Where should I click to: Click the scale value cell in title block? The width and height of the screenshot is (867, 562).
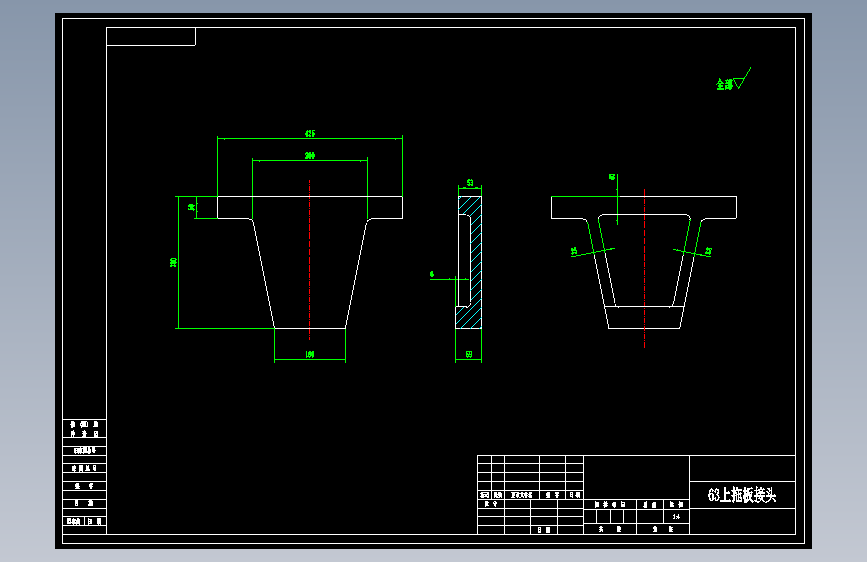click(x=676, y=517)
